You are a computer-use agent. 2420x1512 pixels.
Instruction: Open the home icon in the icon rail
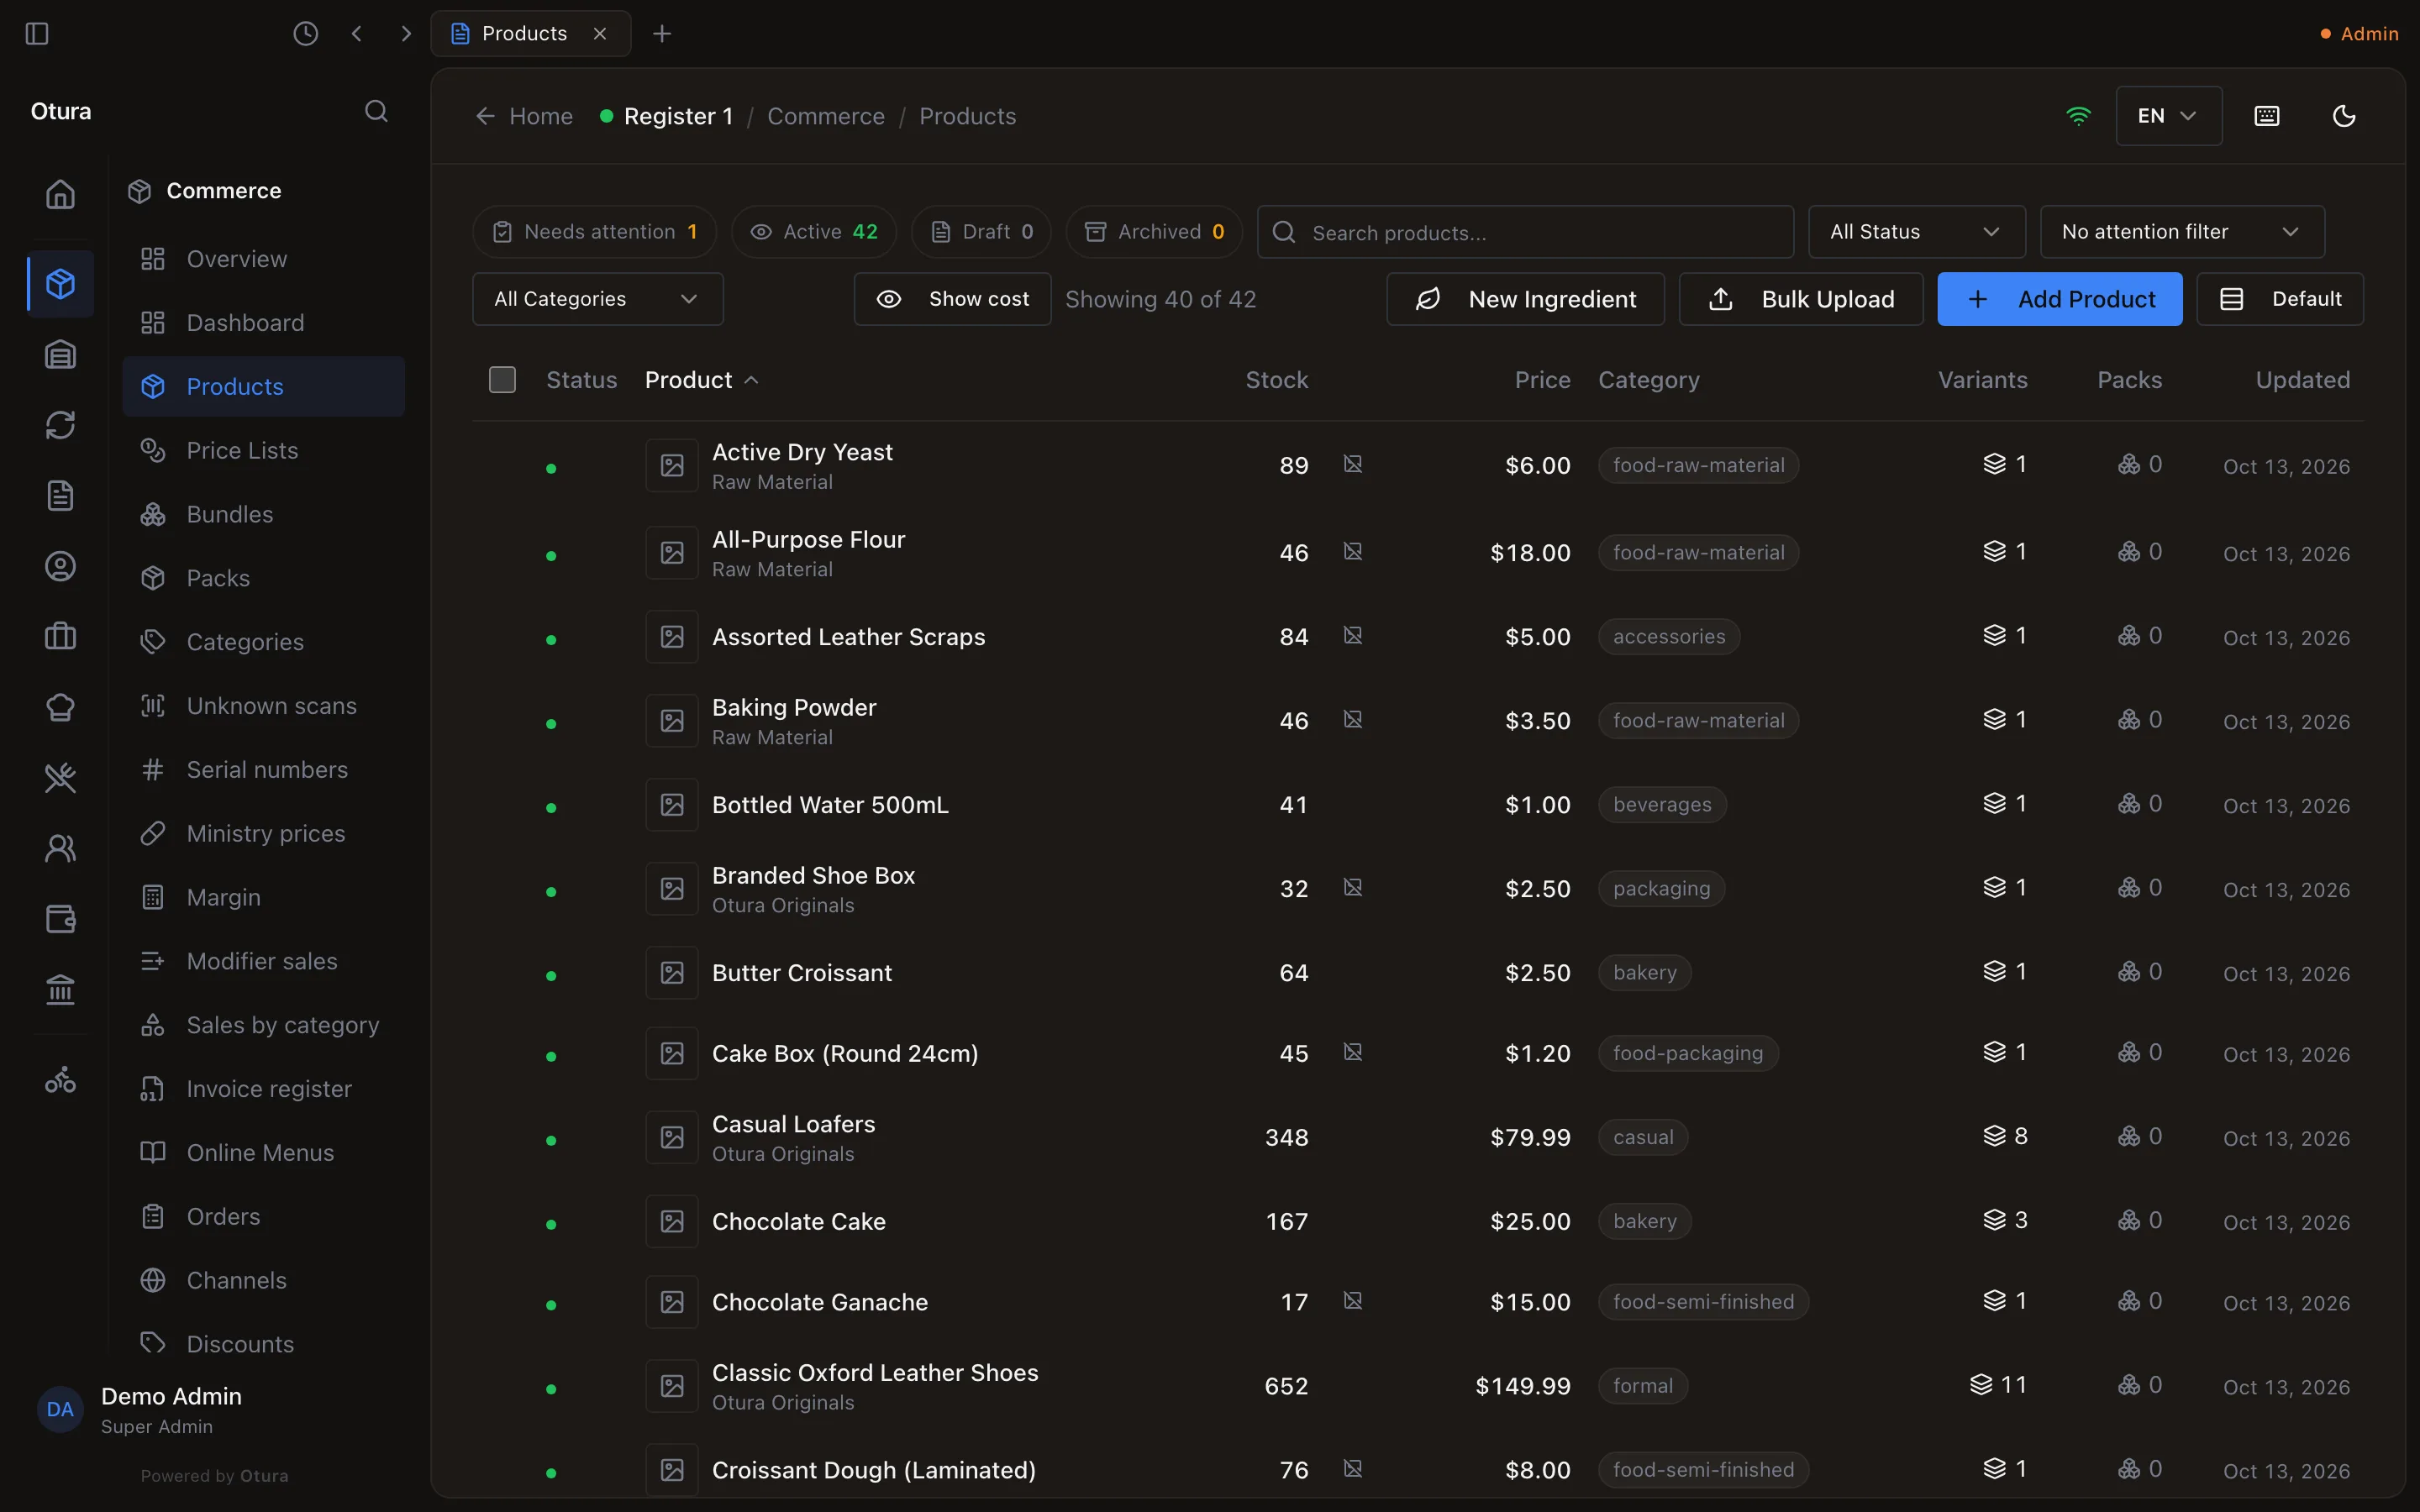[61, 194]
